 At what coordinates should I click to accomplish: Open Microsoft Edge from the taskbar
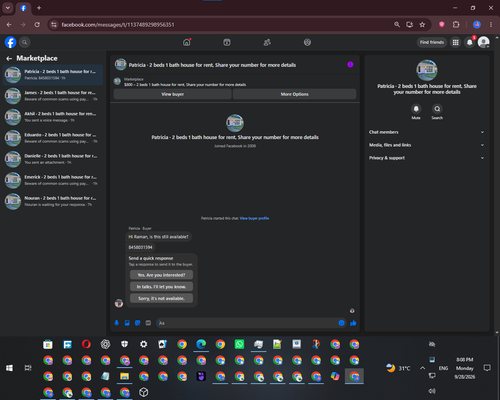pyautogui.click(x=201, y=344)
